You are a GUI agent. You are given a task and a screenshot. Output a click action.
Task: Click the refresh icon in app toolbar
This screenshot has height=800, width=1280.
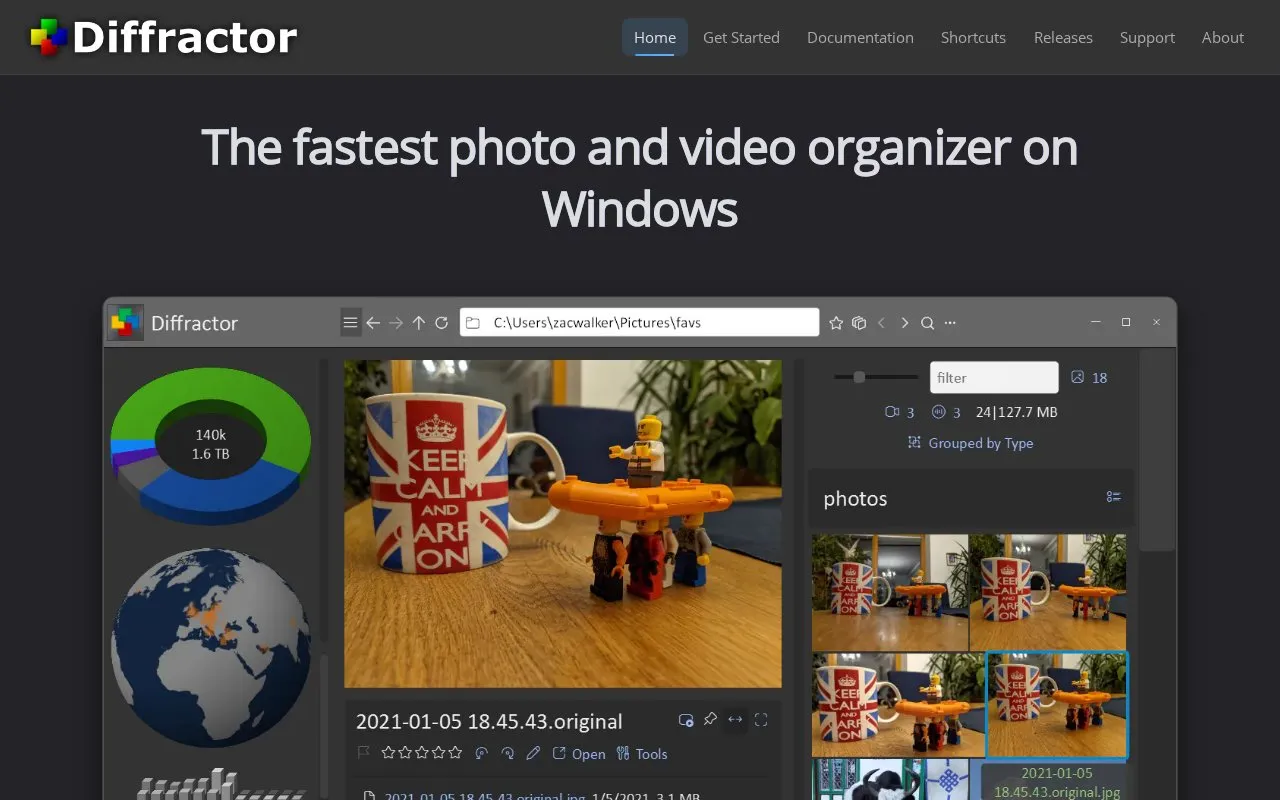click(441, 323)
